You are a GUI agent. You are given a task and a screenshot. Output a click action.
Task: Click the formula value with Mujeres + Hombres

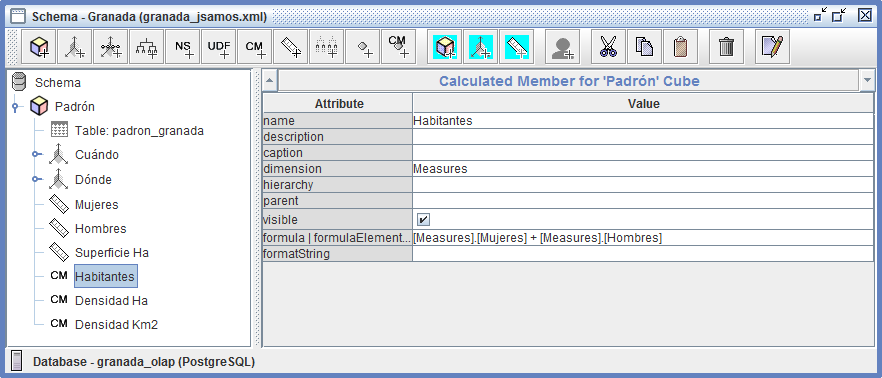643,238
